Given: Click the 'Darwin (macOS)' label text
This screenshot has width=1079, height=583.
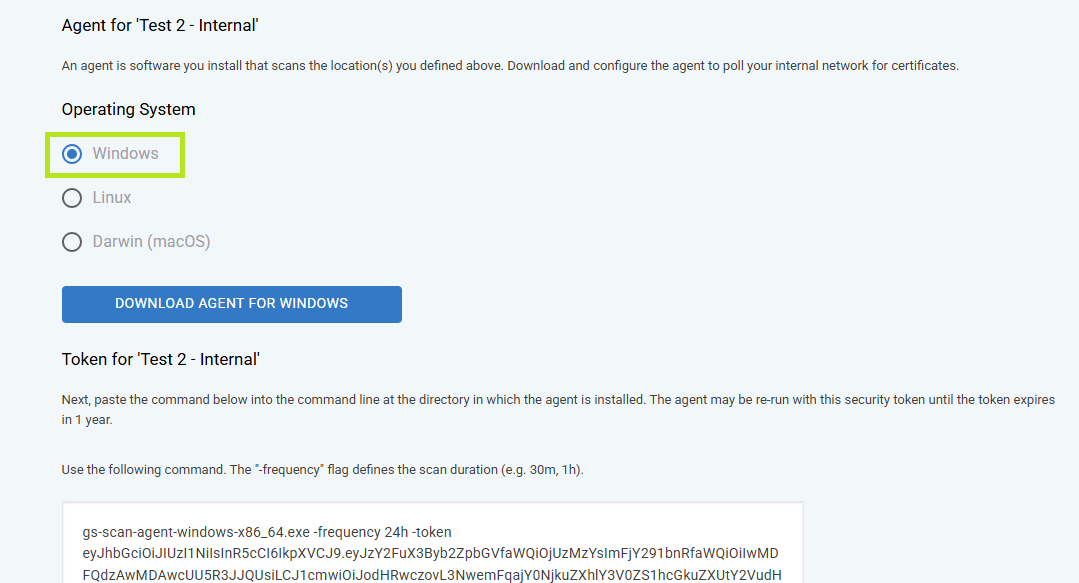Looking at the screenshot, I should [x=151, y=242].
